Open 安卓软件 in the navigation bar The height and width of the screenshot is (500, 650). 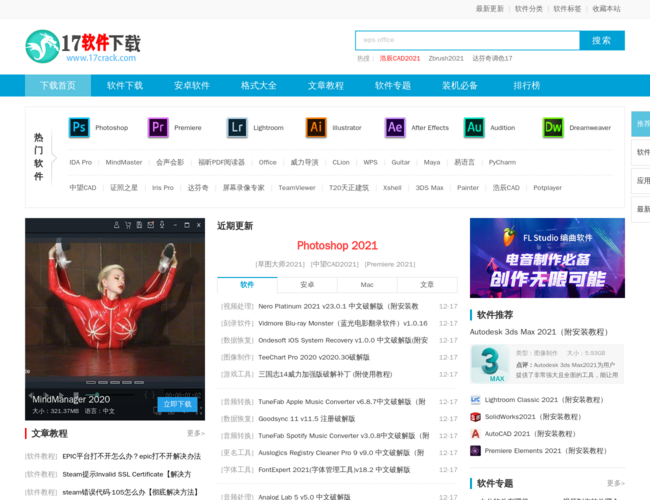click(x=192, y=85)
